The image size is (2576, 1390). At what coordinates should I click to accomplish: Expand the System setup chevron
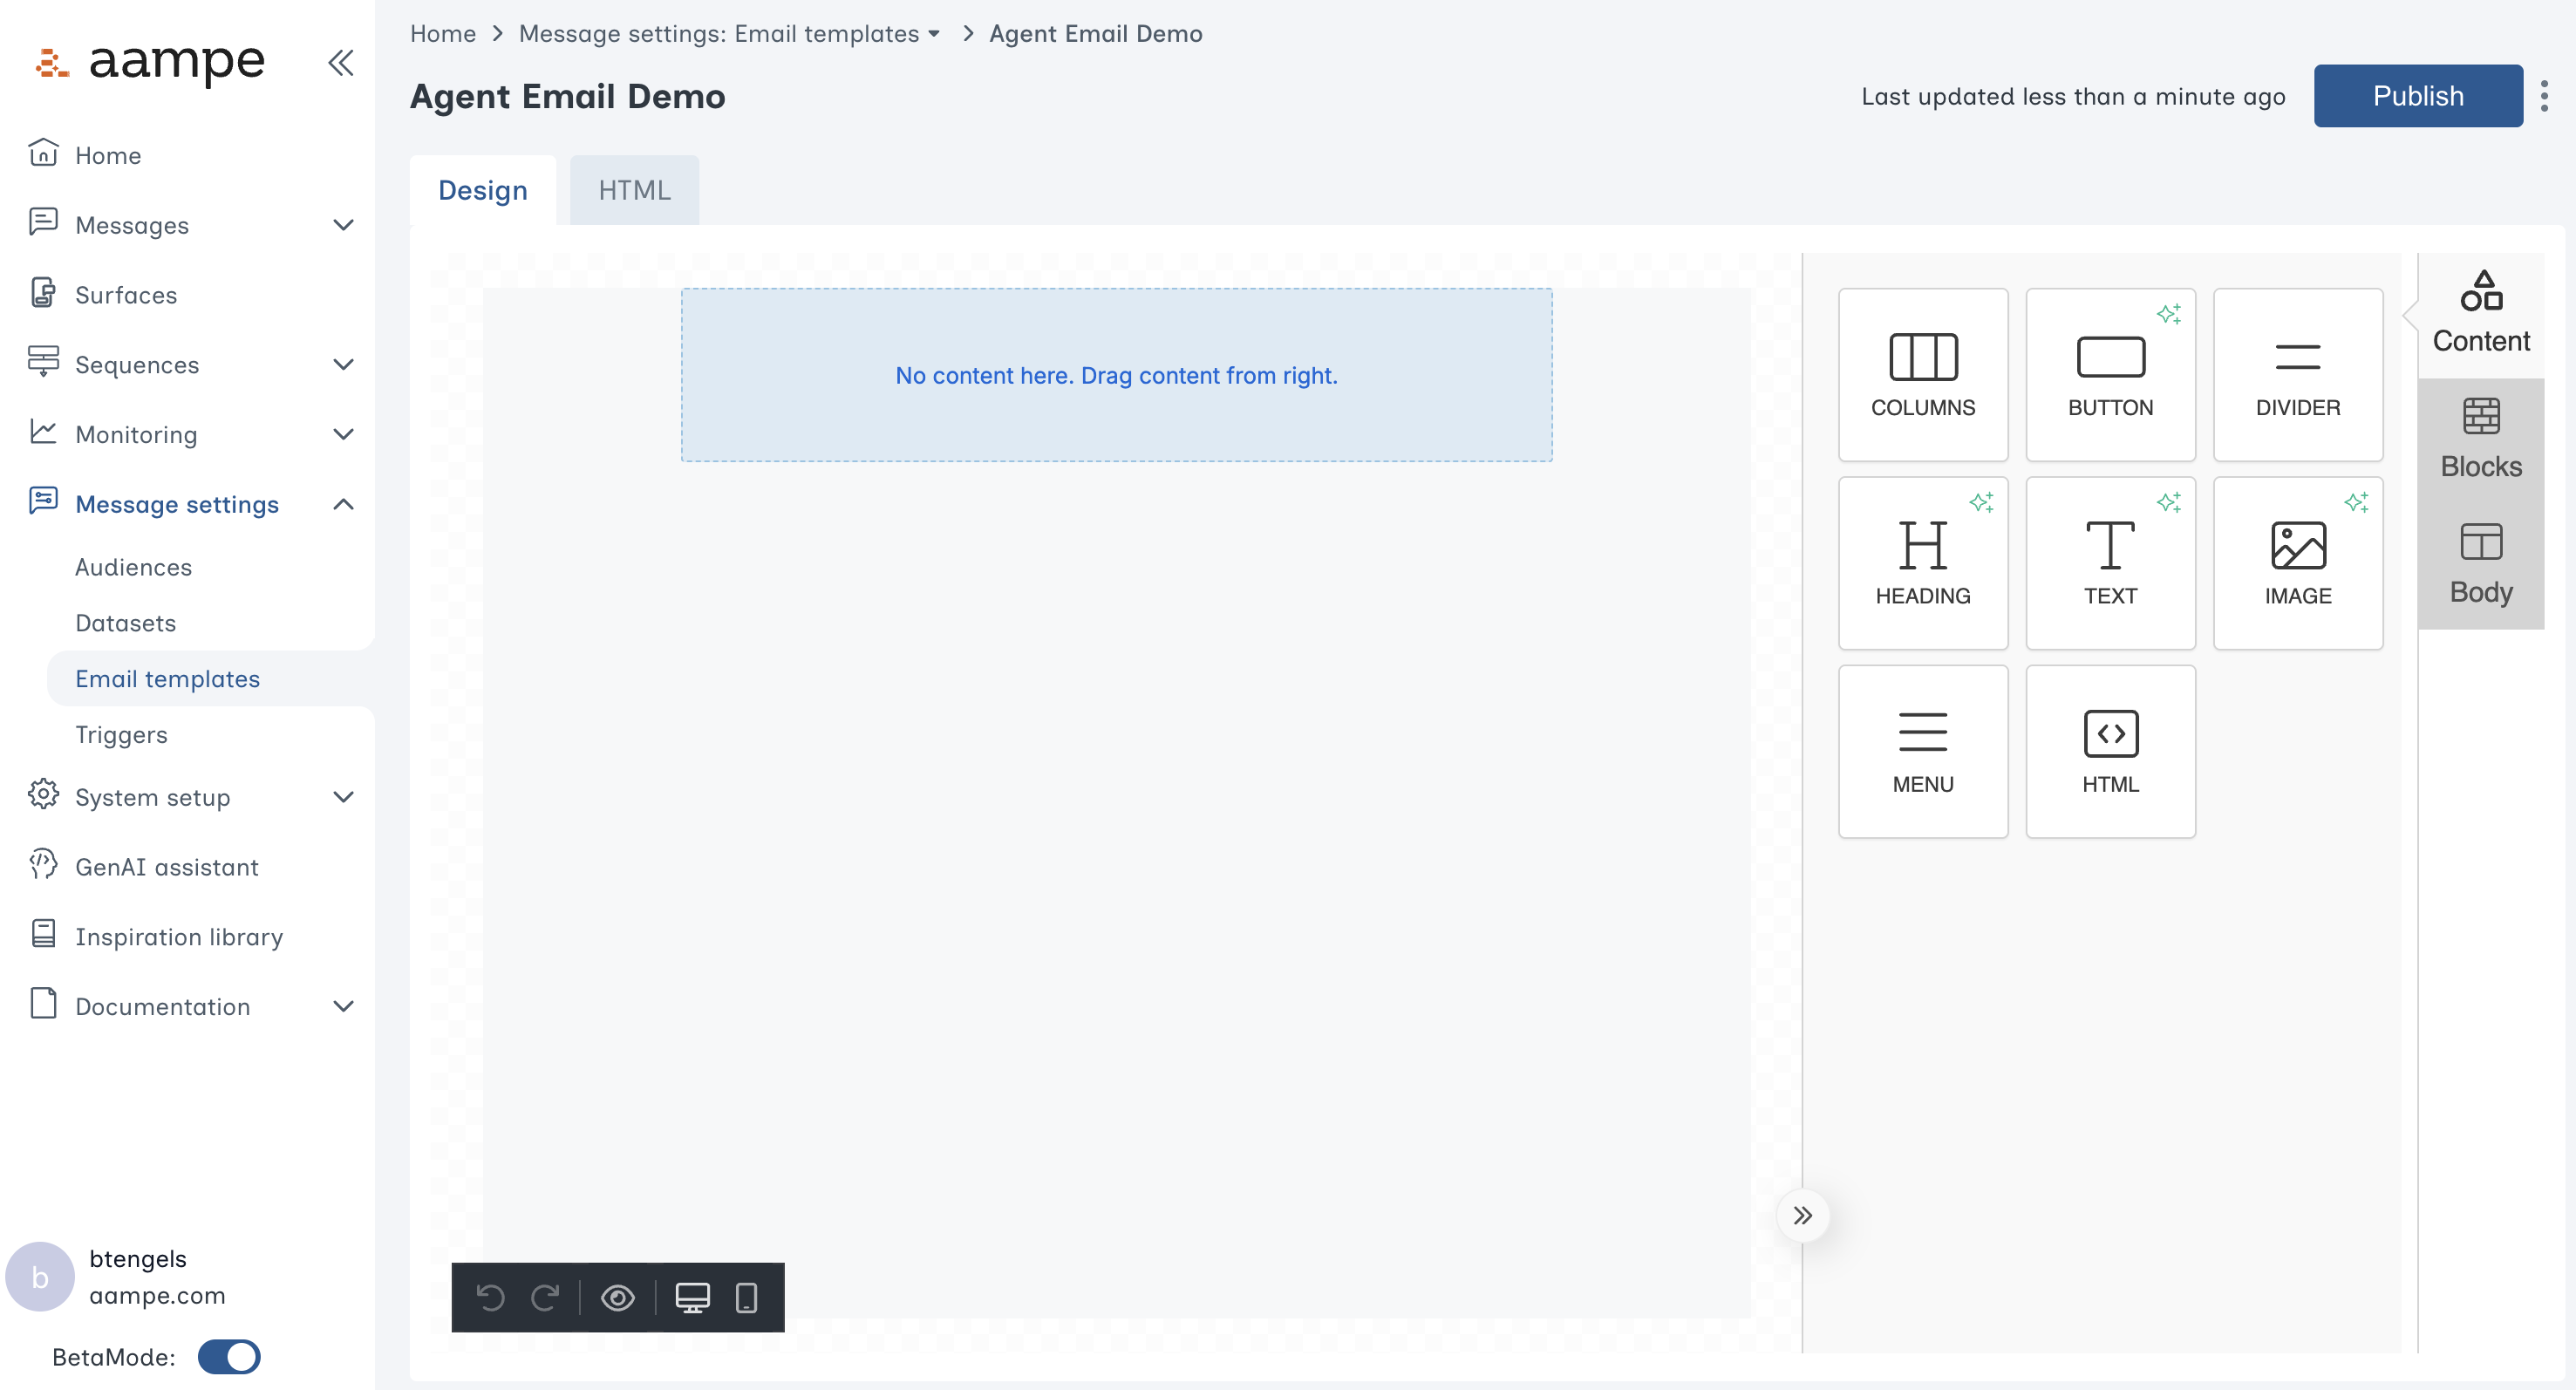343,797
